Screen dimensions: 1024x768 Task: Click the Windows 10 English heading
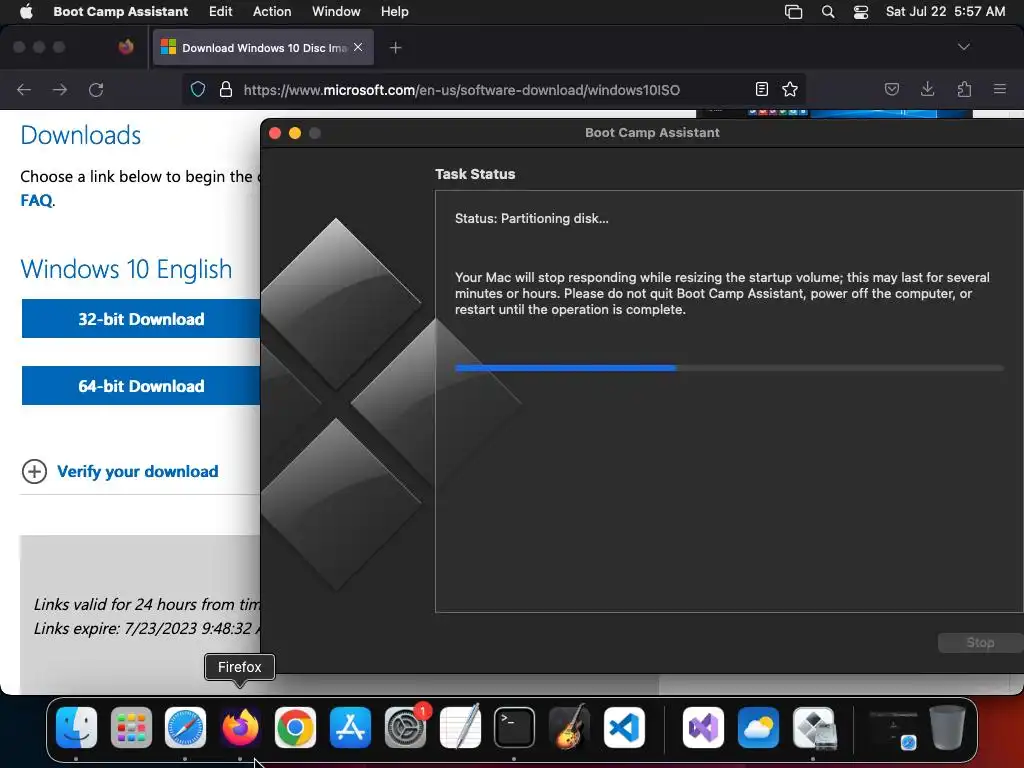[x=126, y=269]
